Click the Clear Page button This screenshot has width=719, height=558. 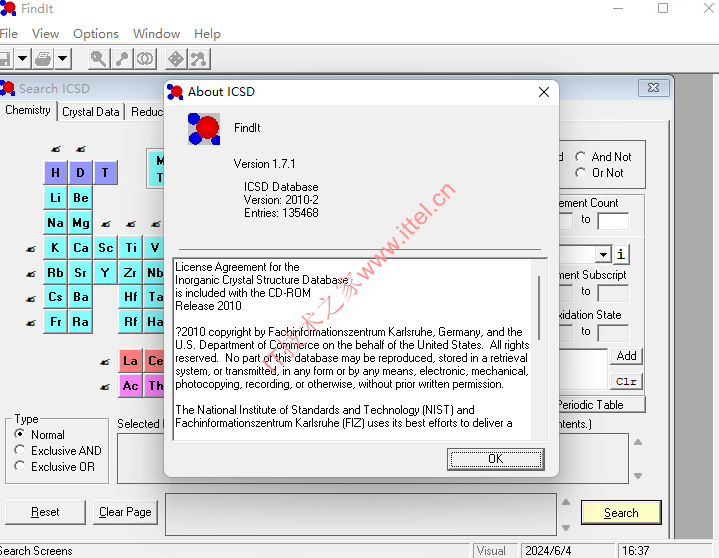(125, 512)
